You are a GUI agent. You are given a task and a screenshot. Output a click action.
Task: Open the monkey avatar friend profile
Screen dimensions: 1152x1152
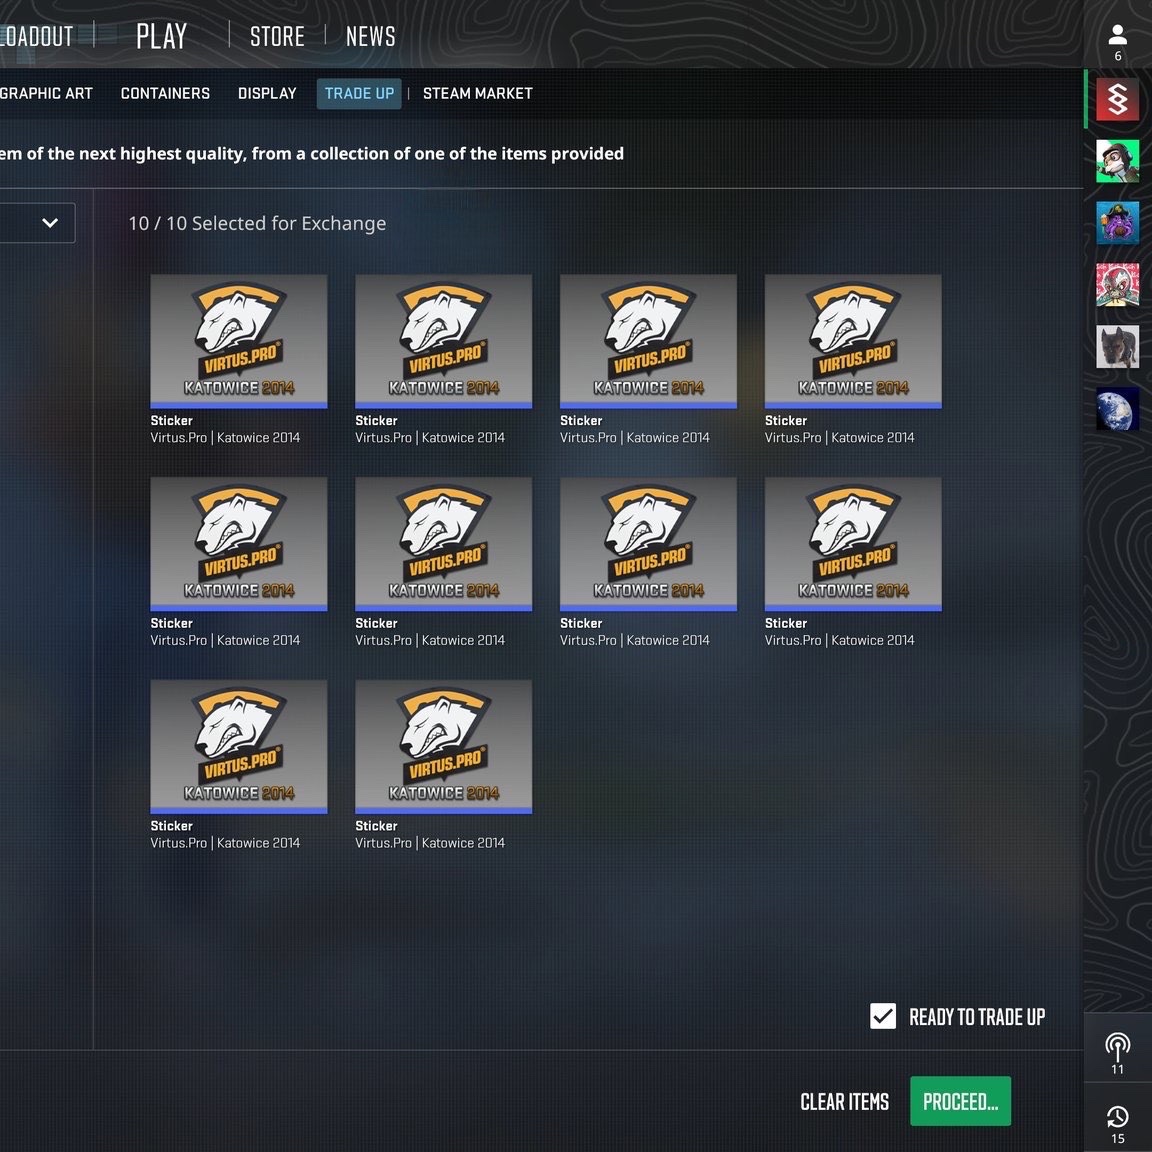pos(1117,161)
